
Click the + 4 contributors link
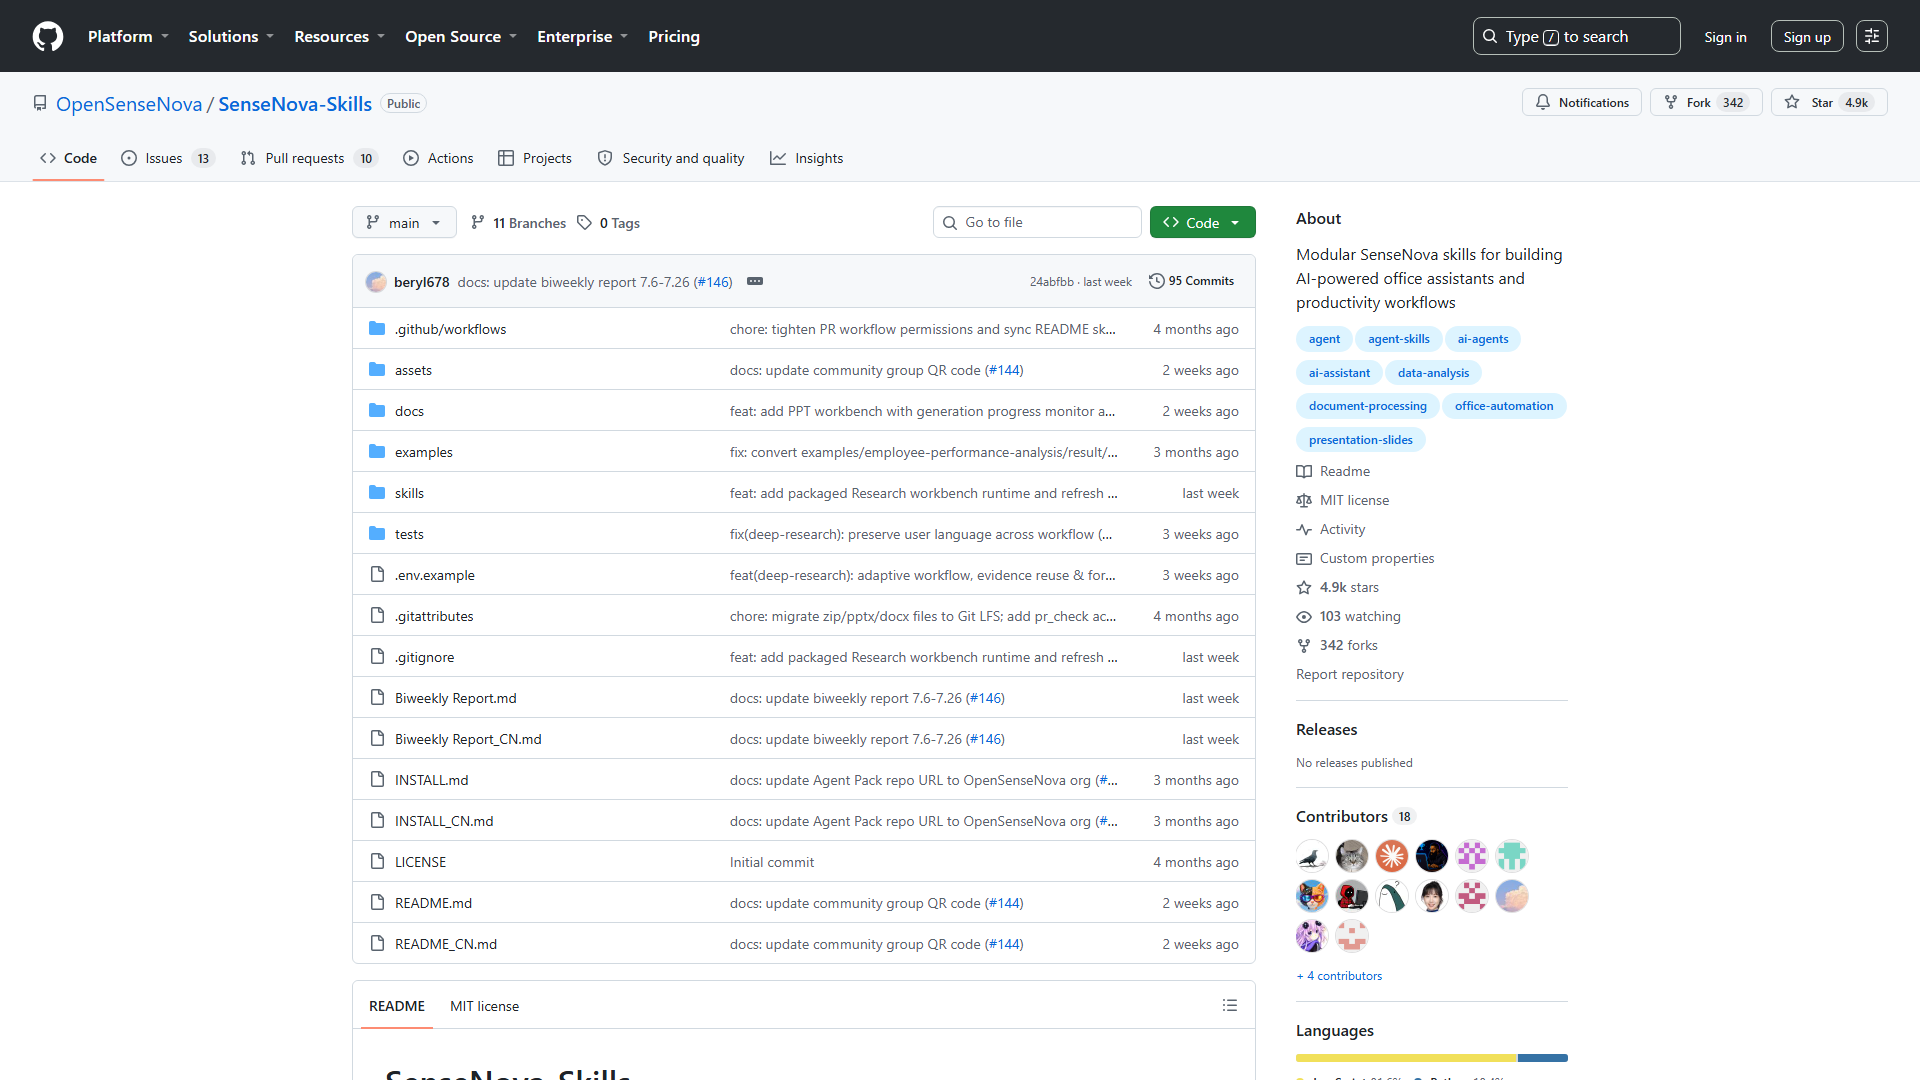tap(1339, 976)
